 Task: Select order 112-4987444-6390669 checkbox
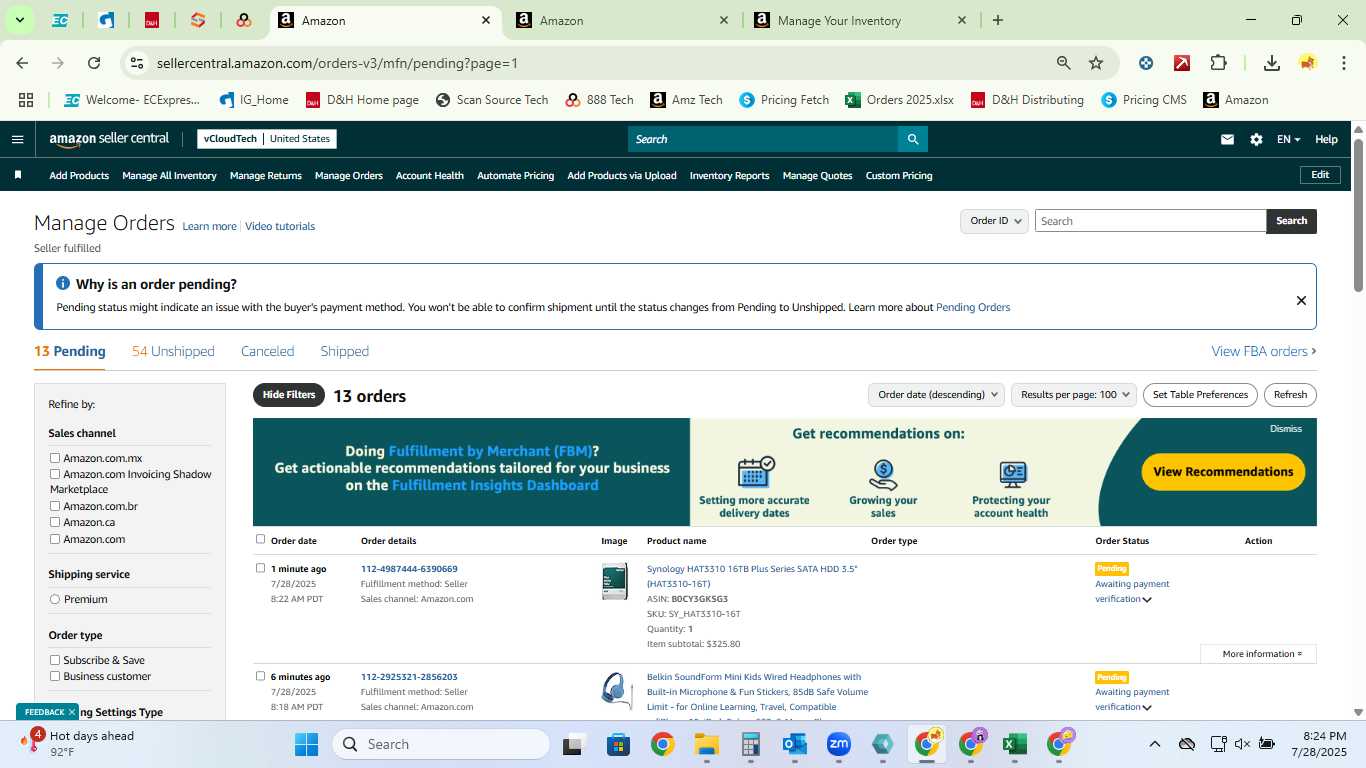pos(260,568)
